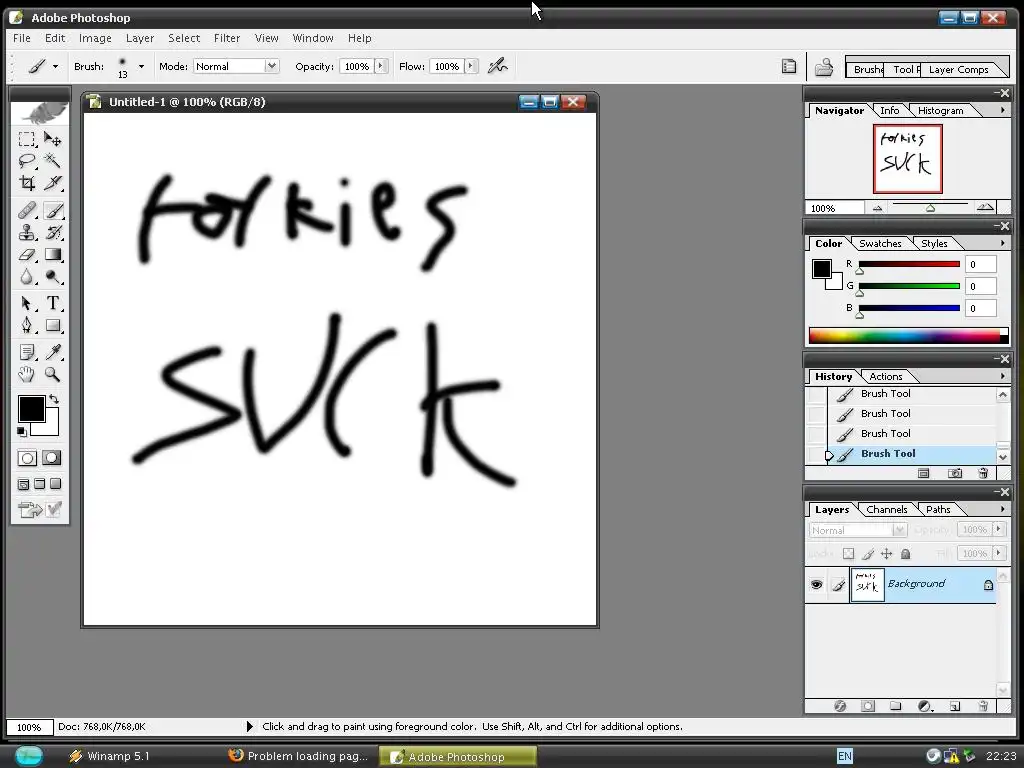Select the Lasso tool
Image resolution: width=1024 pixels, height=768 pixels.
pyautogui.click(x=27, y=161)
